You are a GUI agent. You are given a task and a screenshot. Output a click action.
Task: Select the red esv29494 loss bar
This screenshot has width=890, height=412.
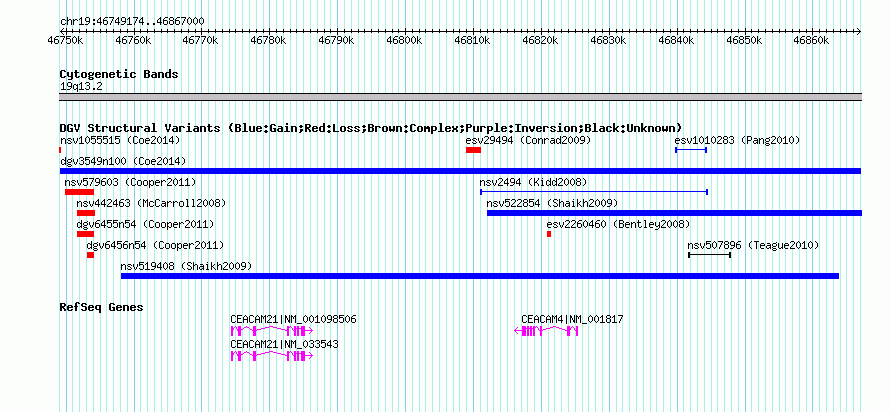[473, 150]
